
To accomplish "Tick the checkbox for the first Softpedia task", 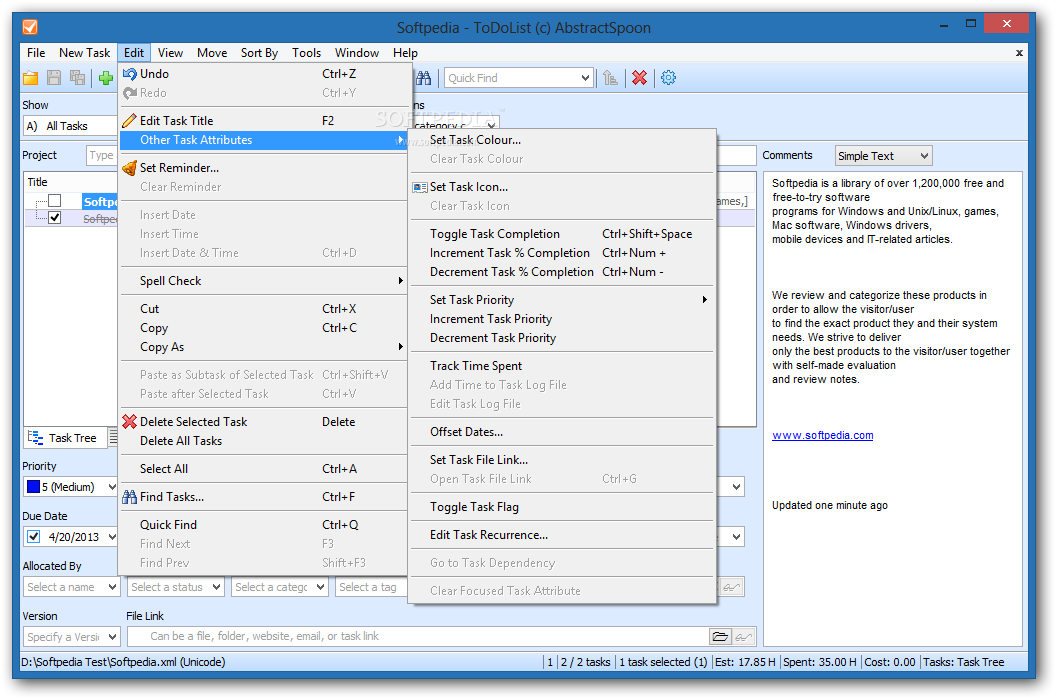I will 55,201.
